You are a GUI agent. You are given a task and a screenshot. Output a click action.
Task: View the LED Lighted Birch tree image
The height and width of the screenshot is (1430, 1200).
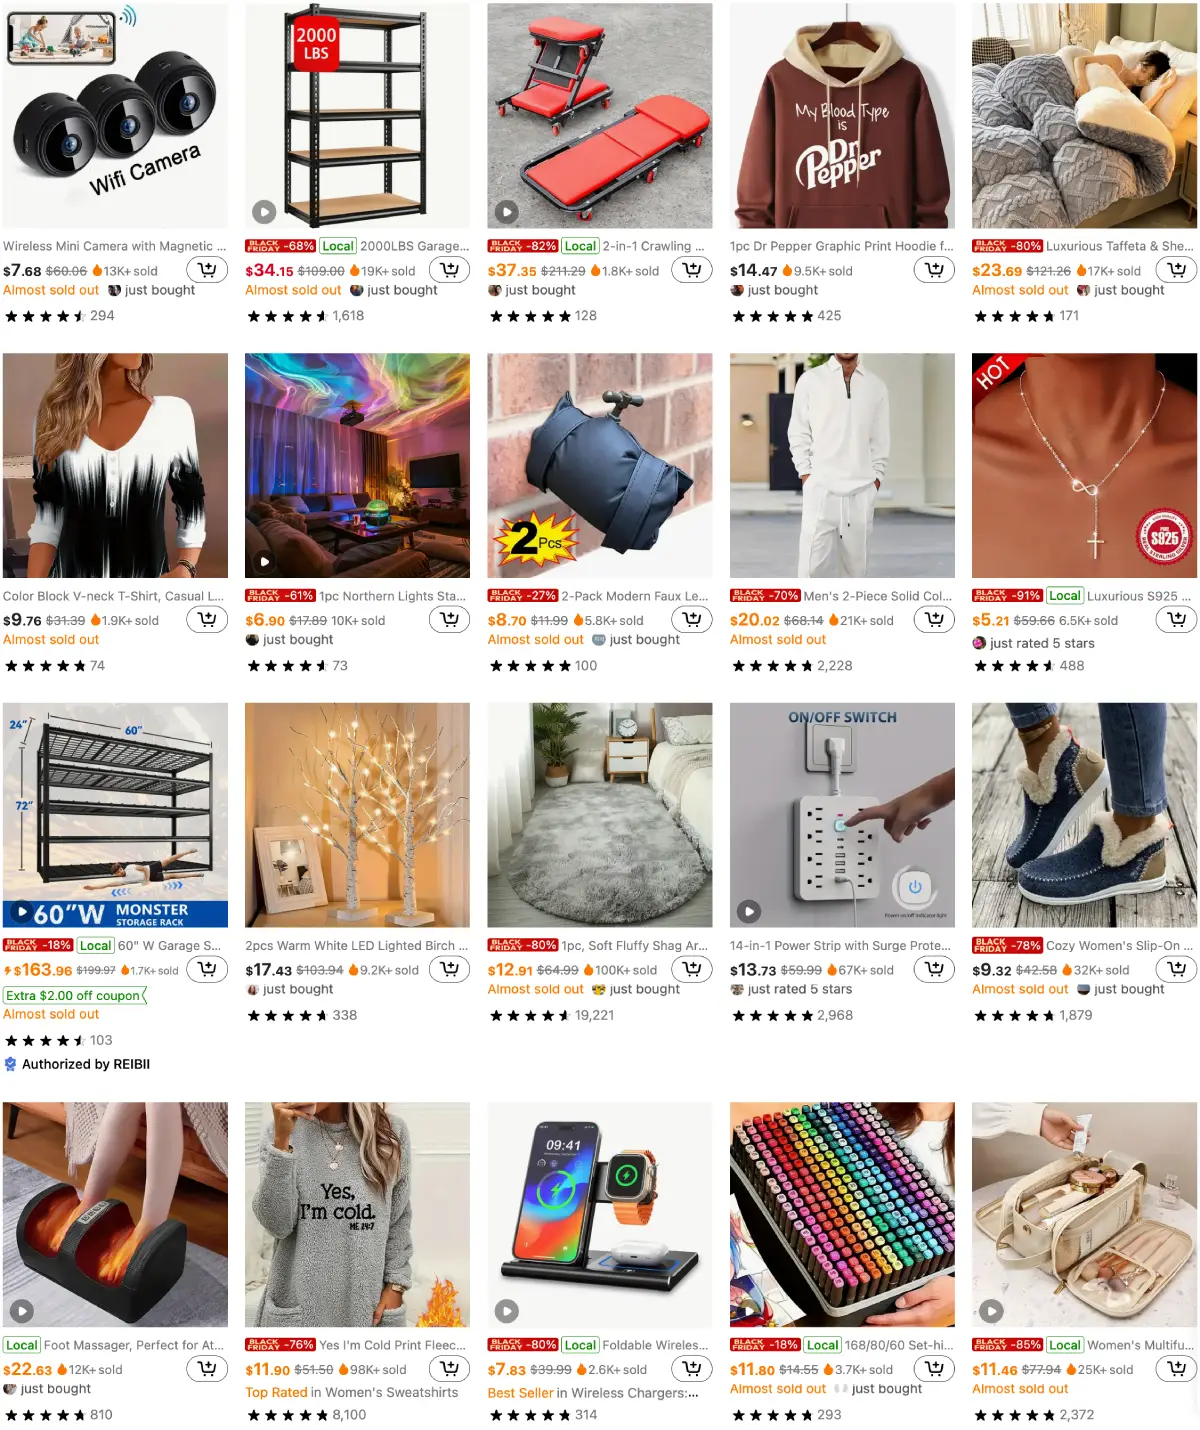click(x=357, y=815)
